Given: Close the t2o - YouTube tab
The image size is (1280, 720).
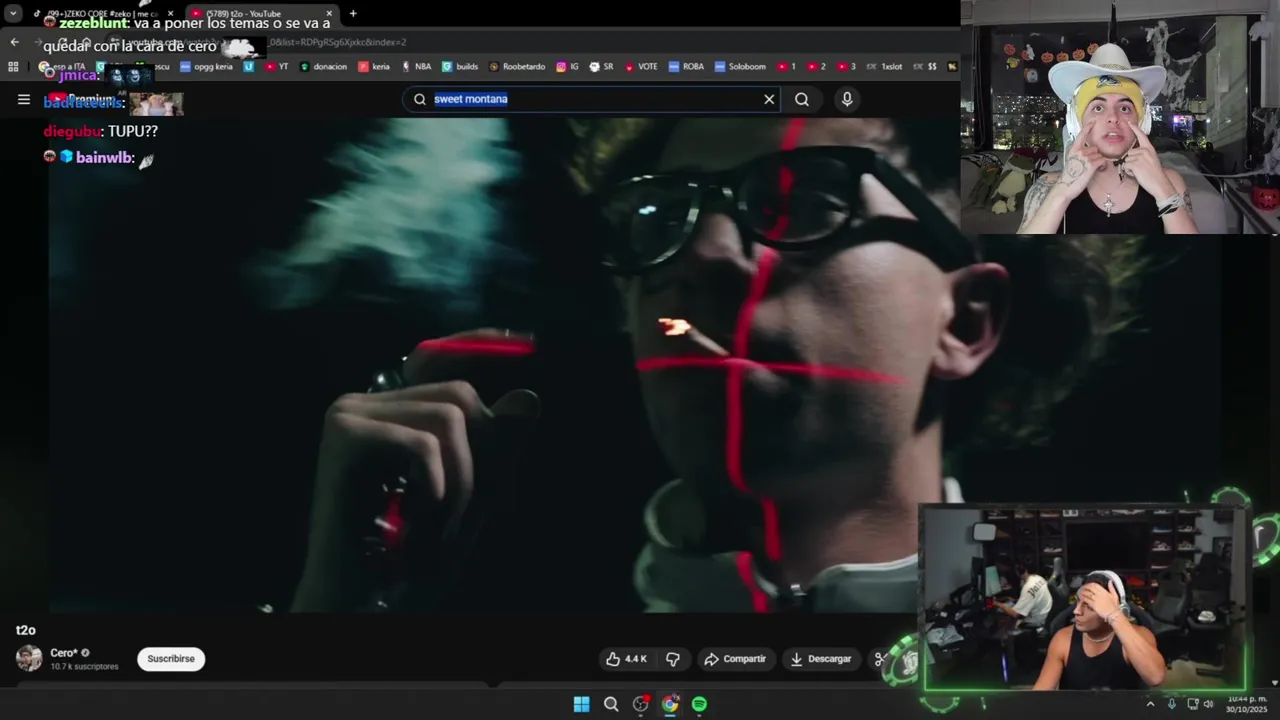Looking at the screenshot, I should [x=329, y=14].
